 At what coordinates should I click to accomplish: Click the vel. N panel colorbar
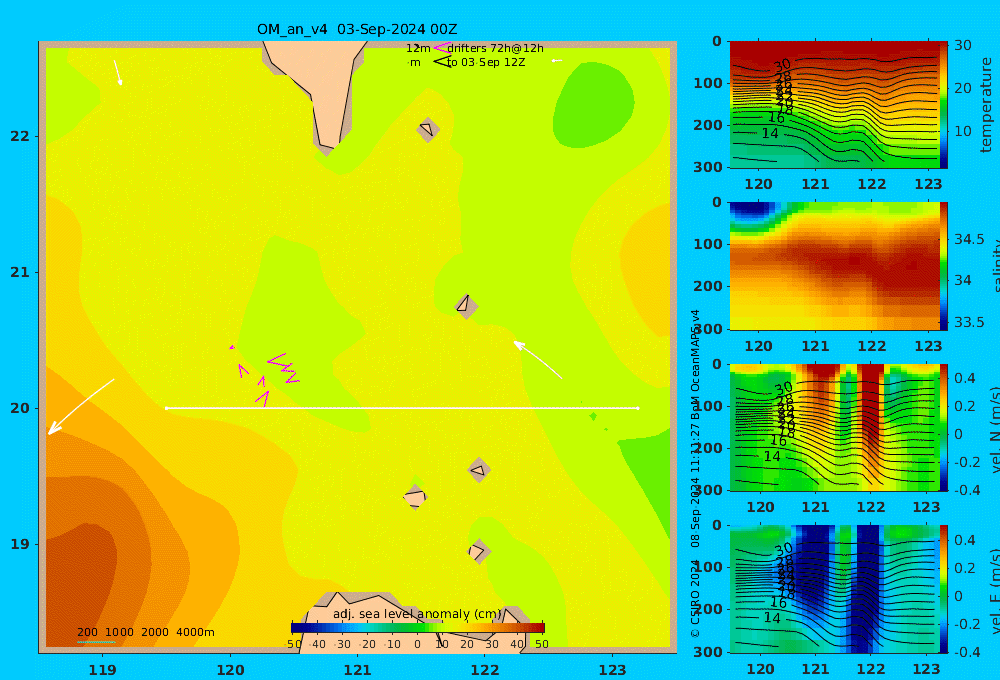click(x=944, y=427)
